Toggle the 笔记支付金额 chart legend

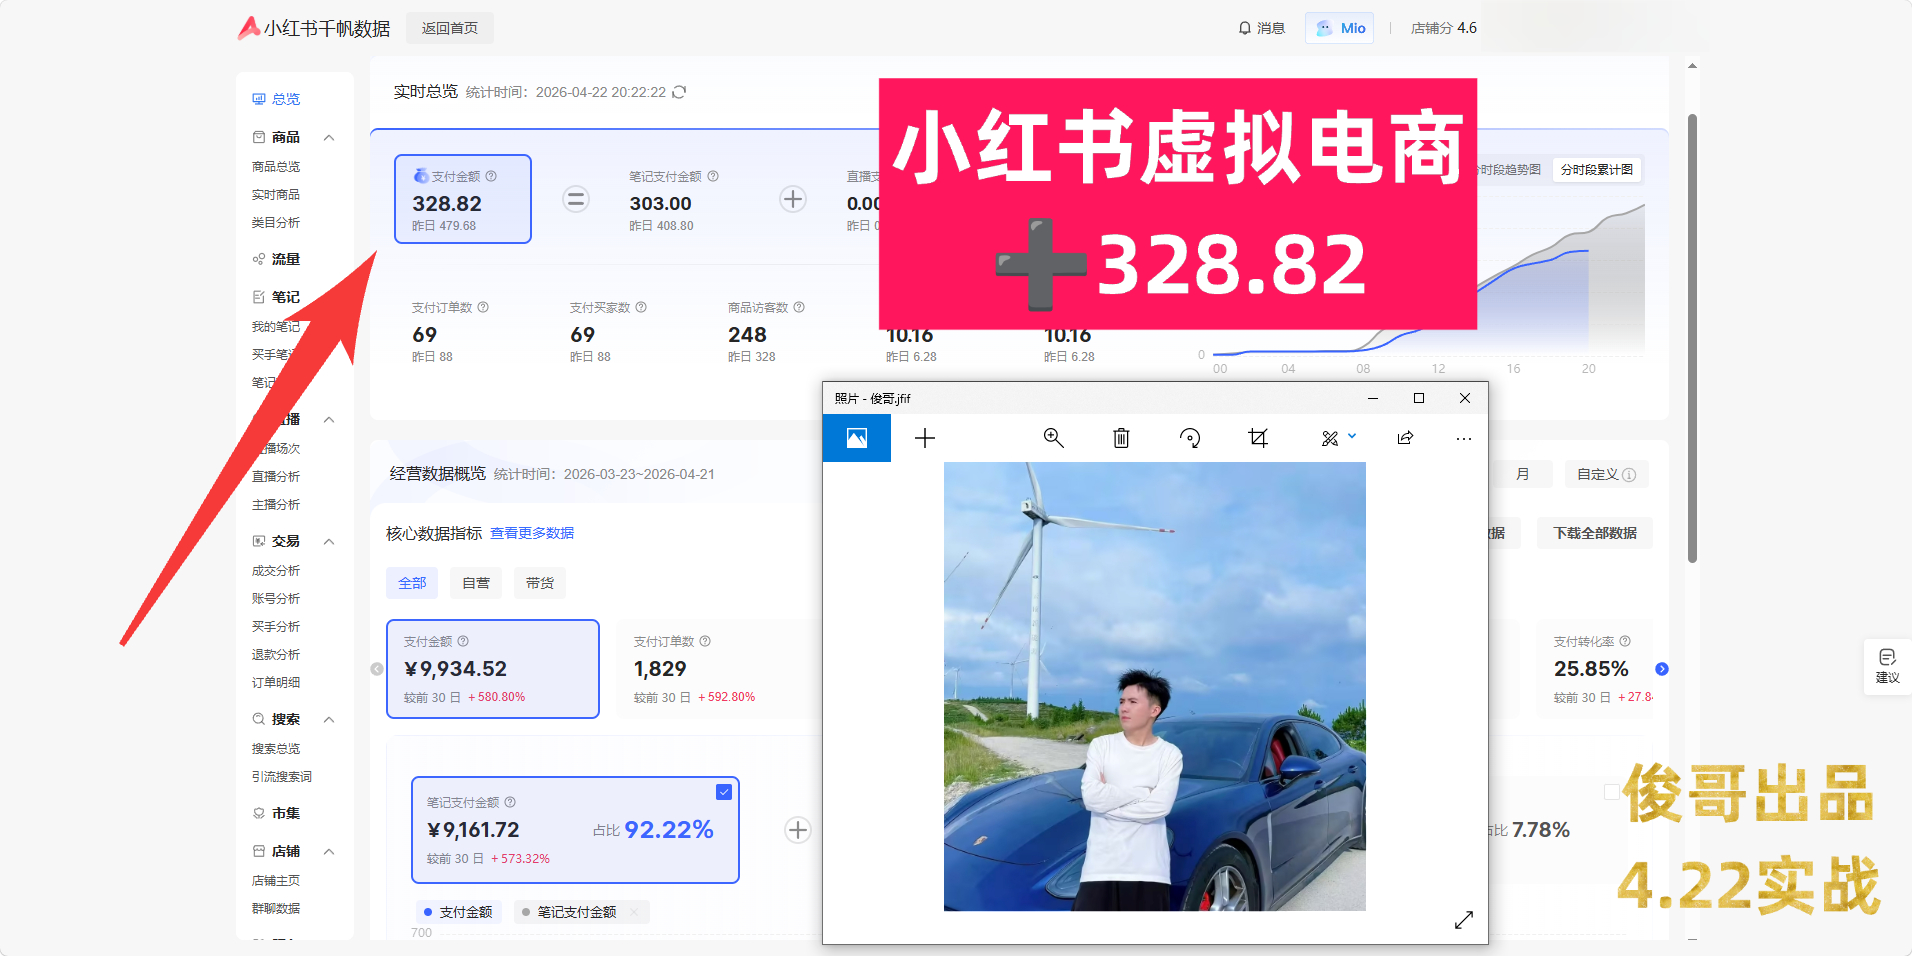coord(582,912)
